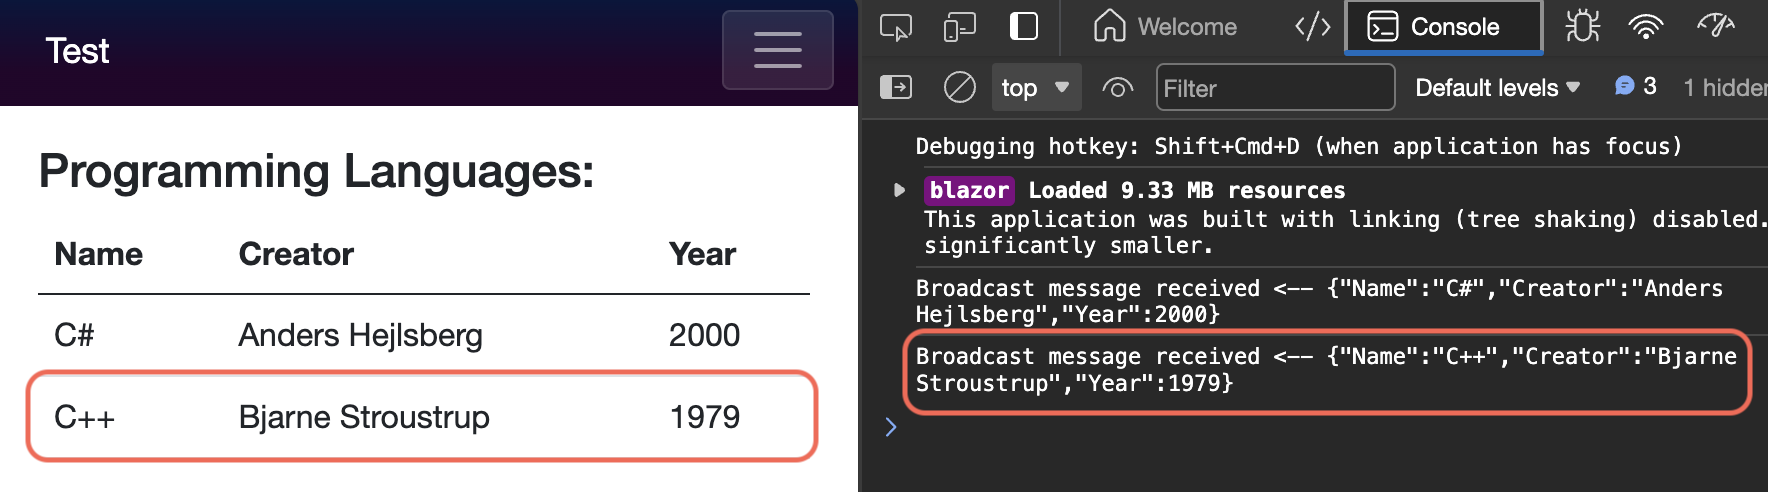The image size is (1768, 492).
Task: Toggle device emulation icon
Action: pyautogui.click(x=959, y=27)
